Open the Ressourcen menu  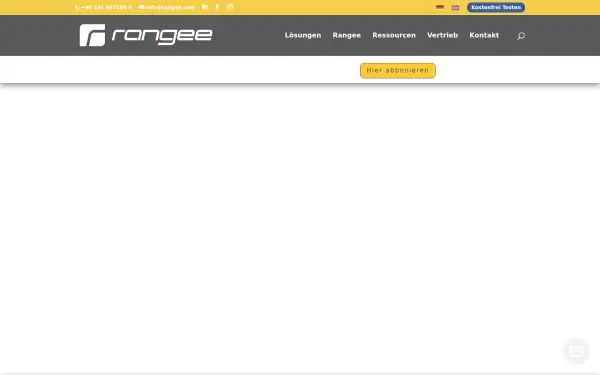tap(394, 35)
